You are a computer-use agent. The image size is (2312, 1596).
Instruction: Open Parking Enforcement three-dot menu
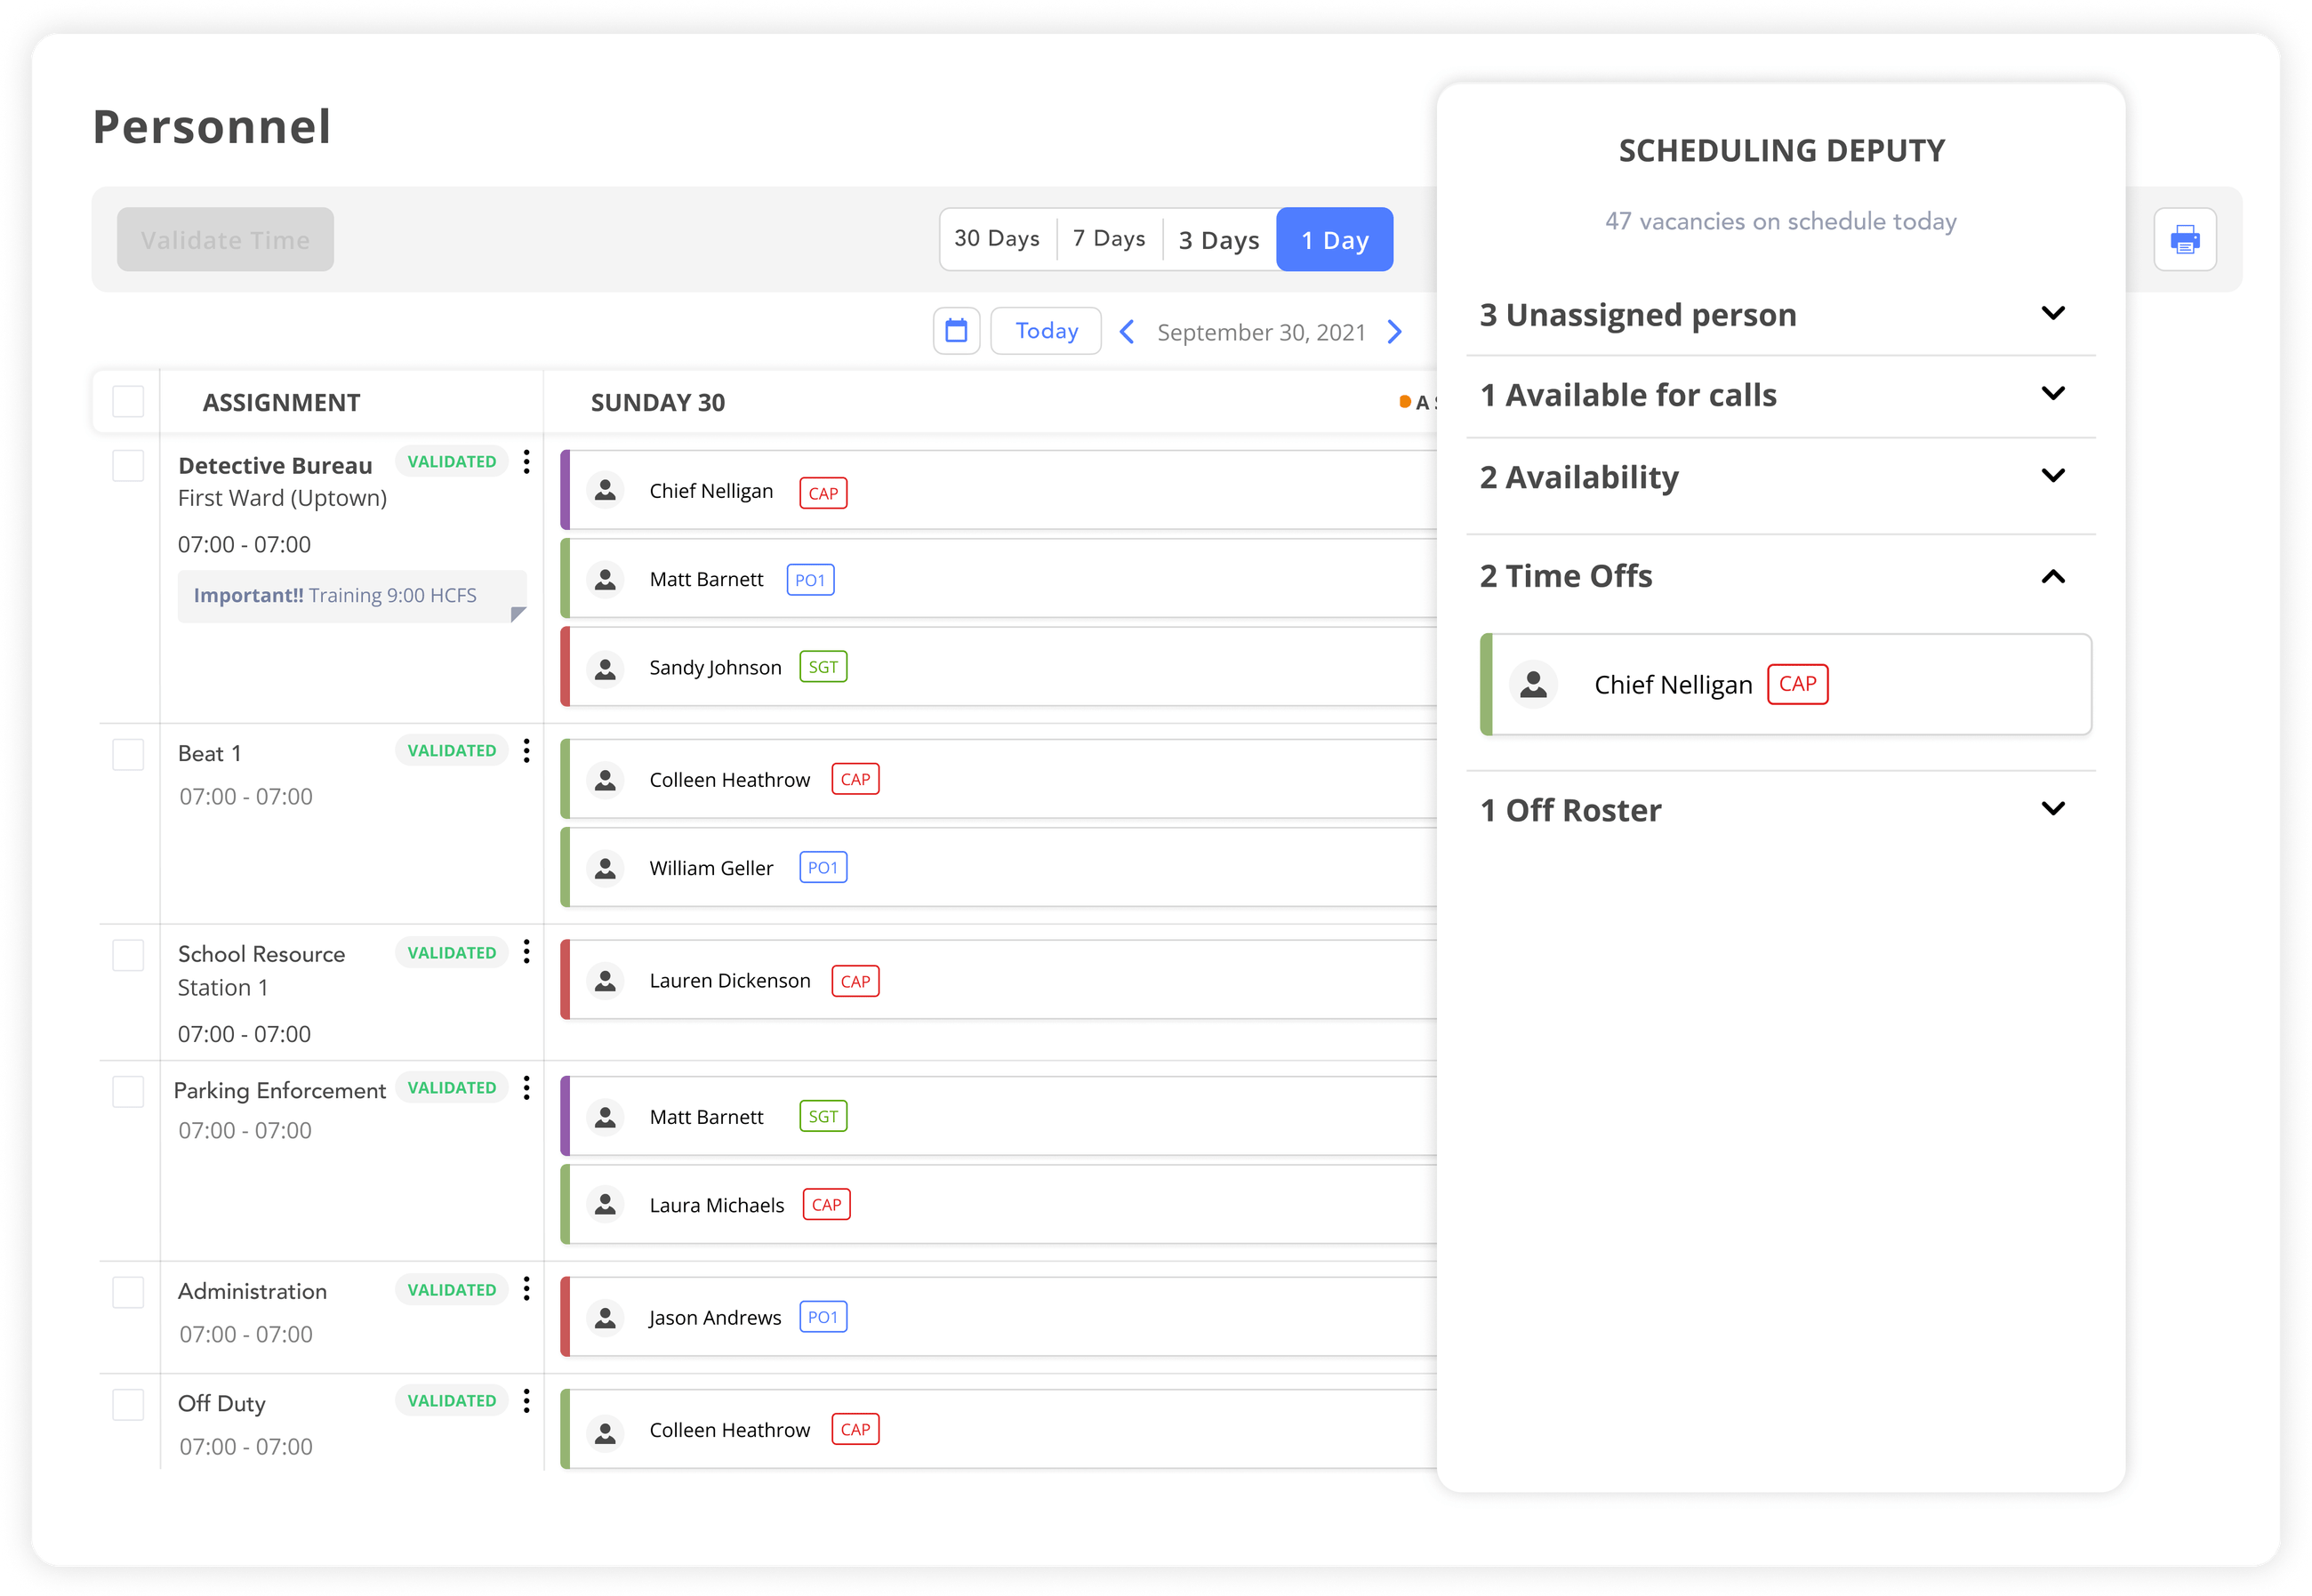click(526, 1088)
